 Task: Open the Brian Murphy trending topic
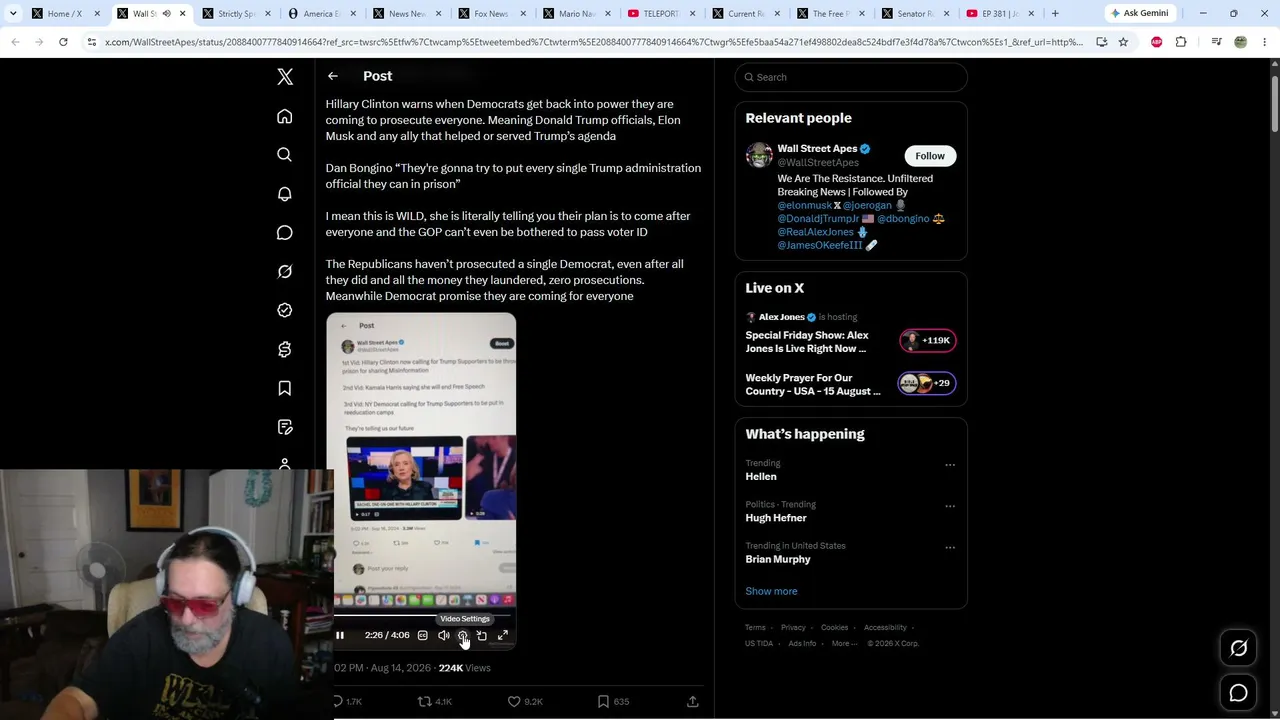(778, 559)
